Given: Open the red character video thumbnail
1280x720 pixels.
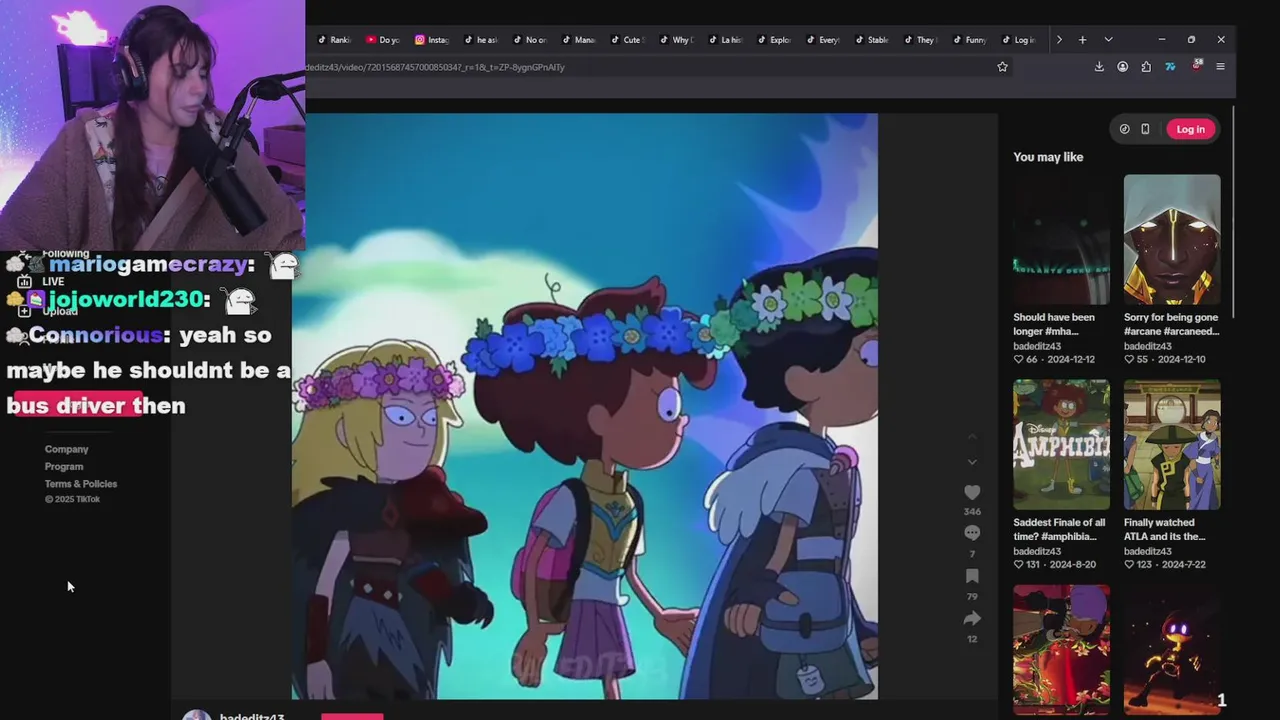Looking at the screenshot, I should tap(1061, 650).
